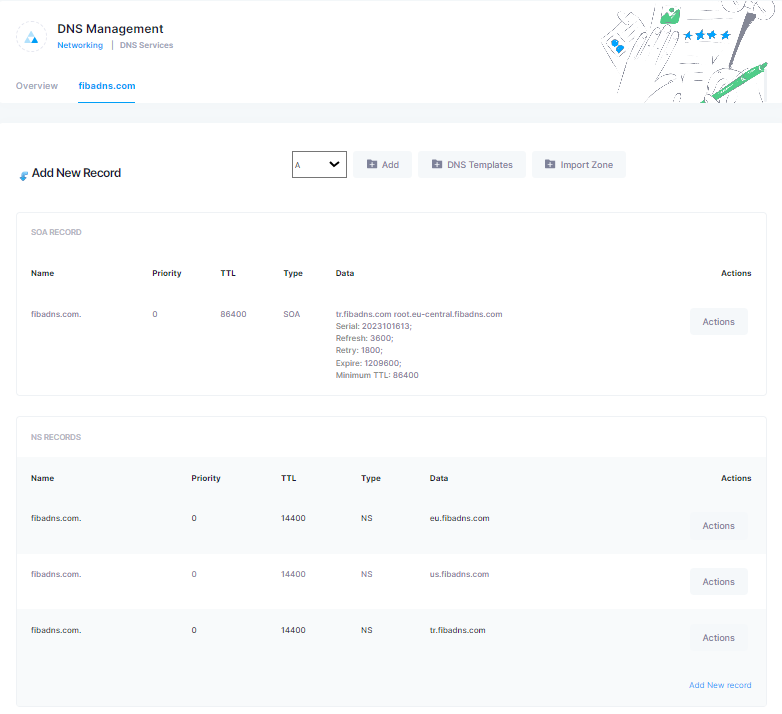Click the folder icon in Import Zone button
Image resolution: width=782 pixels, height=714 pixels.
[x=550, y=164]
